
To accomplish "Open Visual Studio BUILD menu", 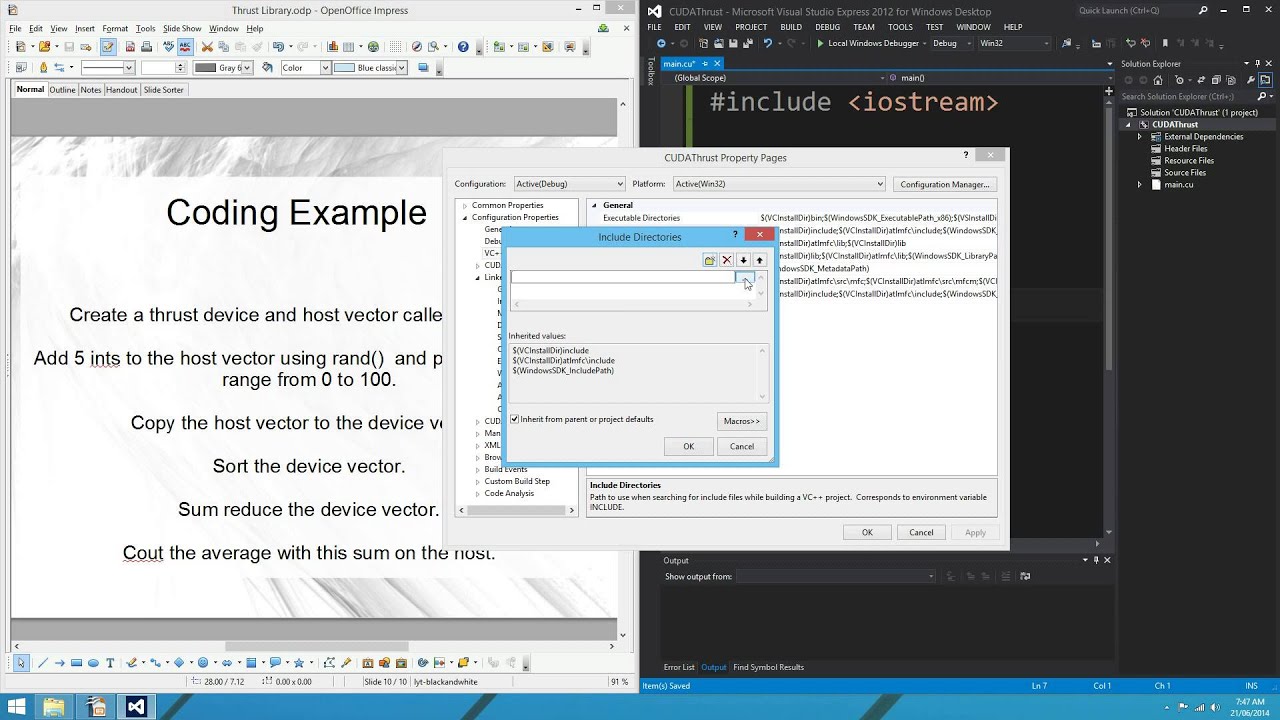I will pos(791,27).
